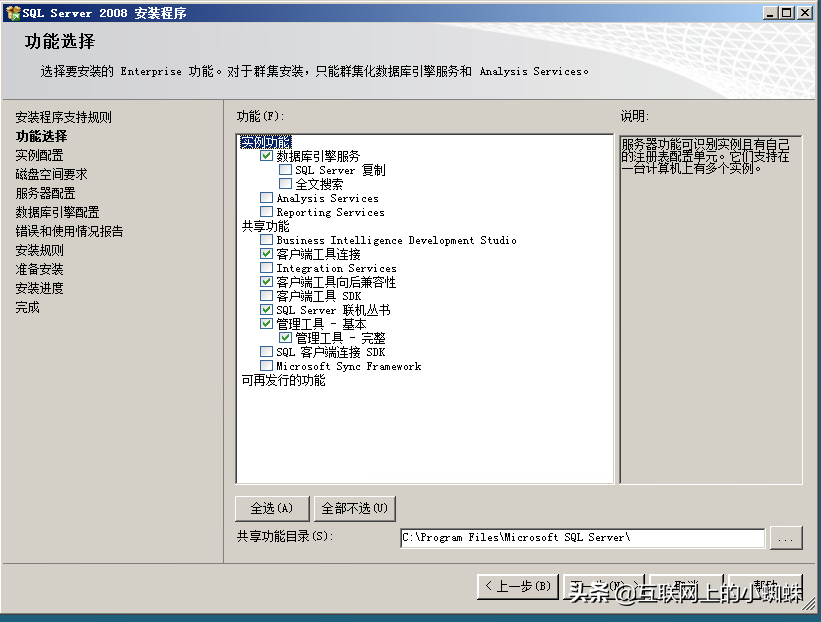Uncheck the "客户端工具连接" feature
Viewport: 821px width, 622px height.
pos(266,254)
